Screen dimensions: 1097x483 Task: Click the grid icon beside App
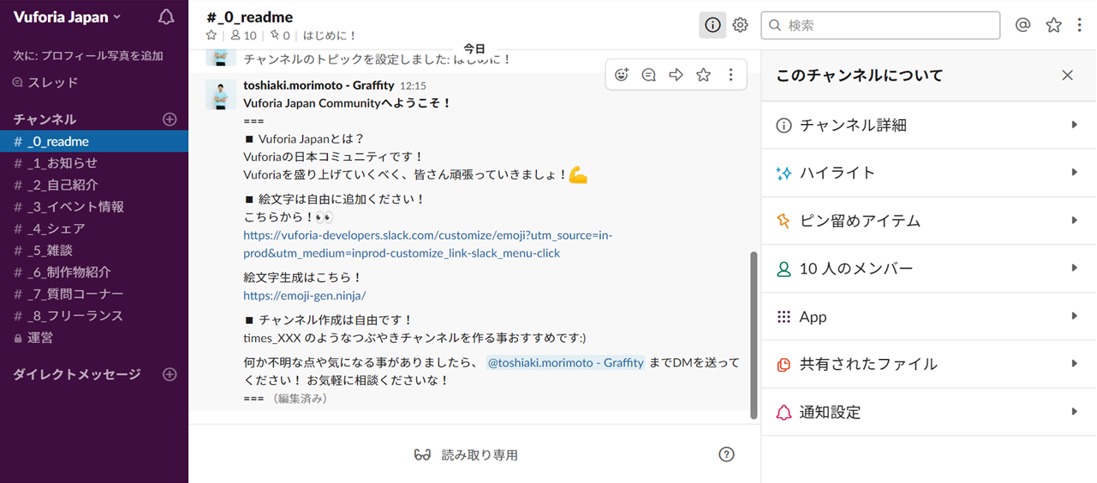[x=784, y=317]
